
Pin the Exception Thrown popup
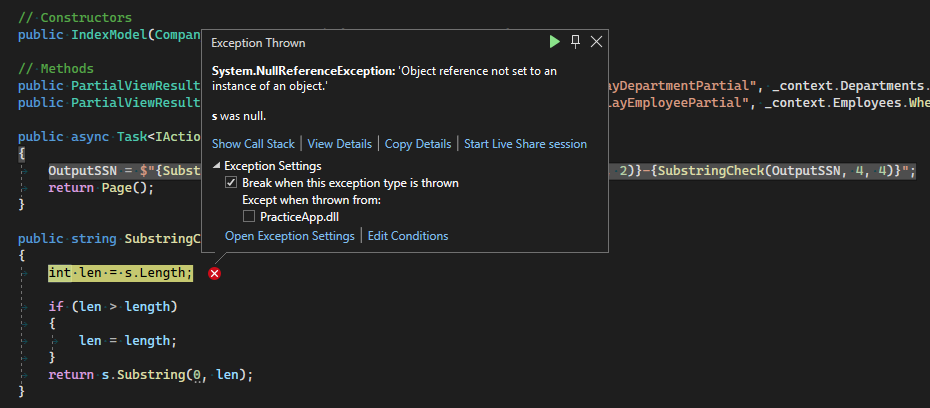pyautogui.click(x=576, y=42)
